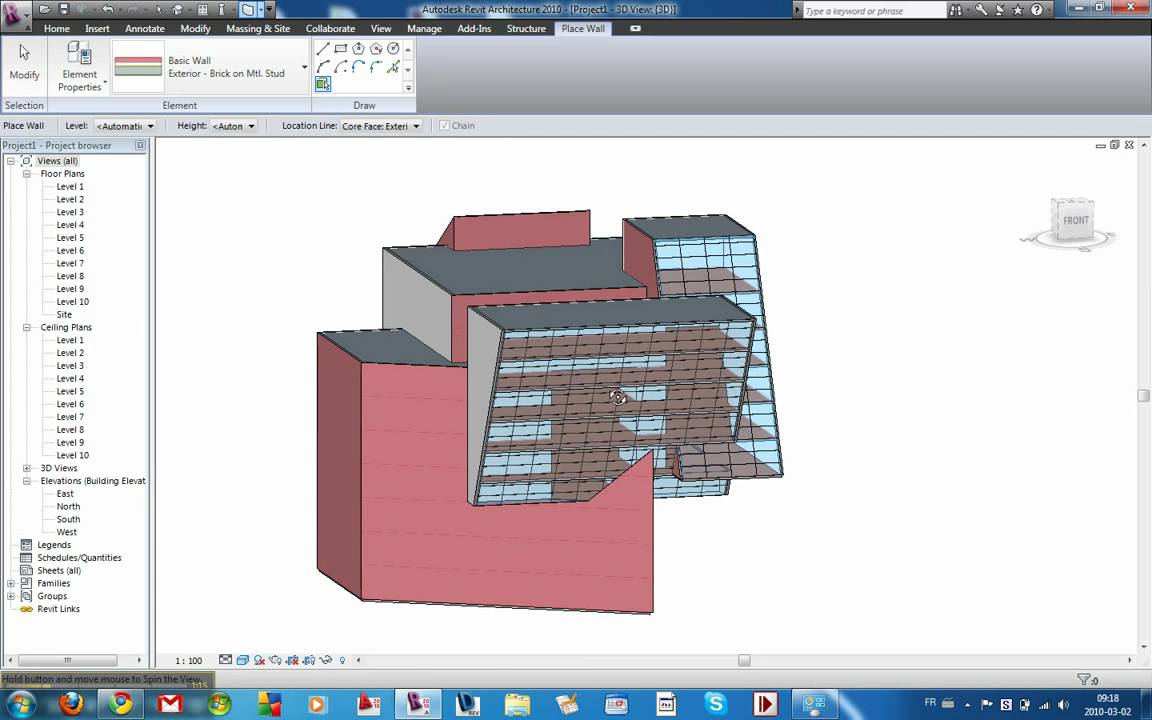Select the Pick Faces draw tool

point(323,84)
